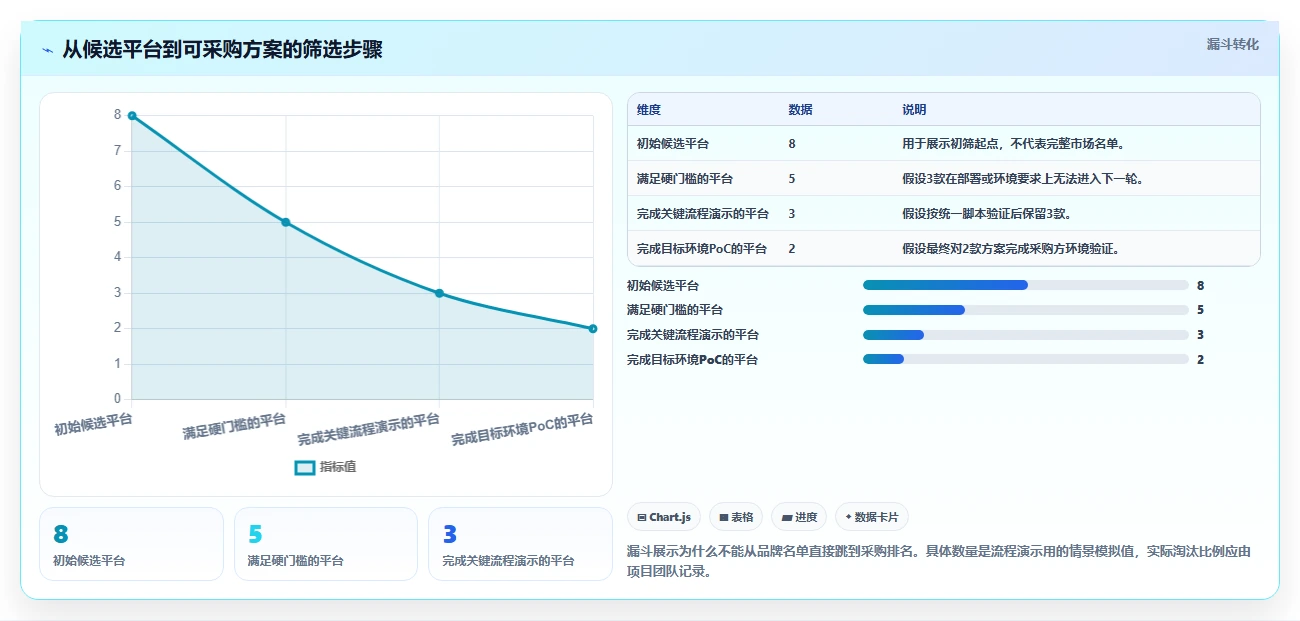Click the 完成目标环境PoC的平台 progress bar
The height and width of the screenshot is (621, 1300).
click(1026, 359)
